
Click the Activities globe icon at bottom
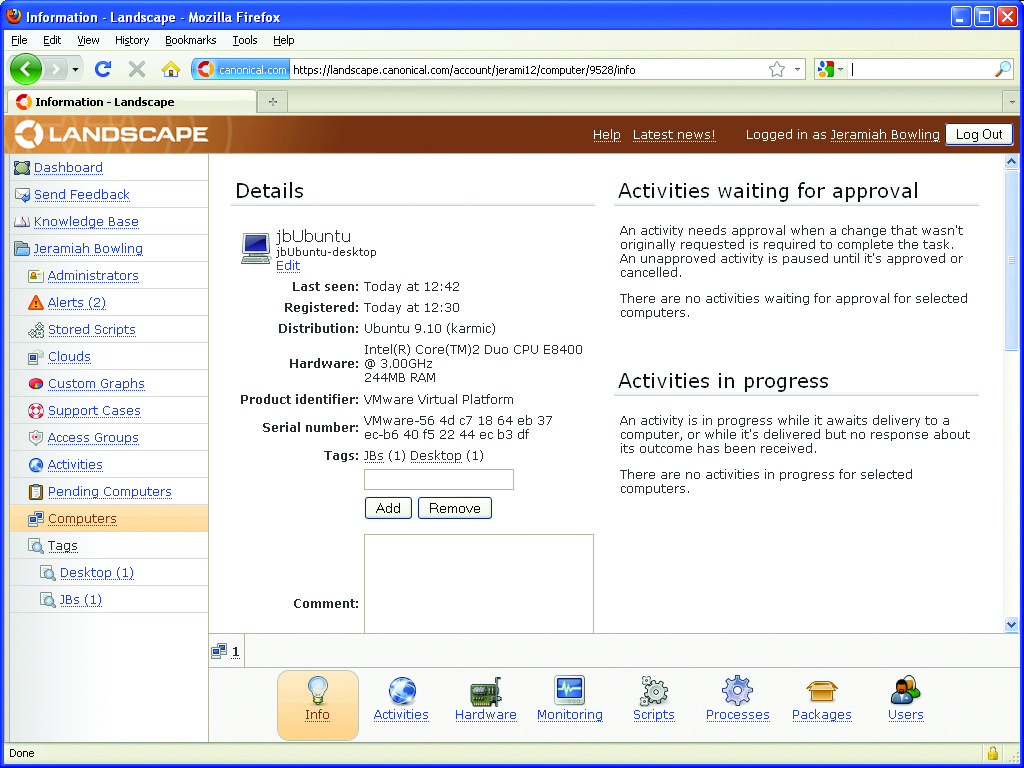pyautogui.click(x=401, y=691)
